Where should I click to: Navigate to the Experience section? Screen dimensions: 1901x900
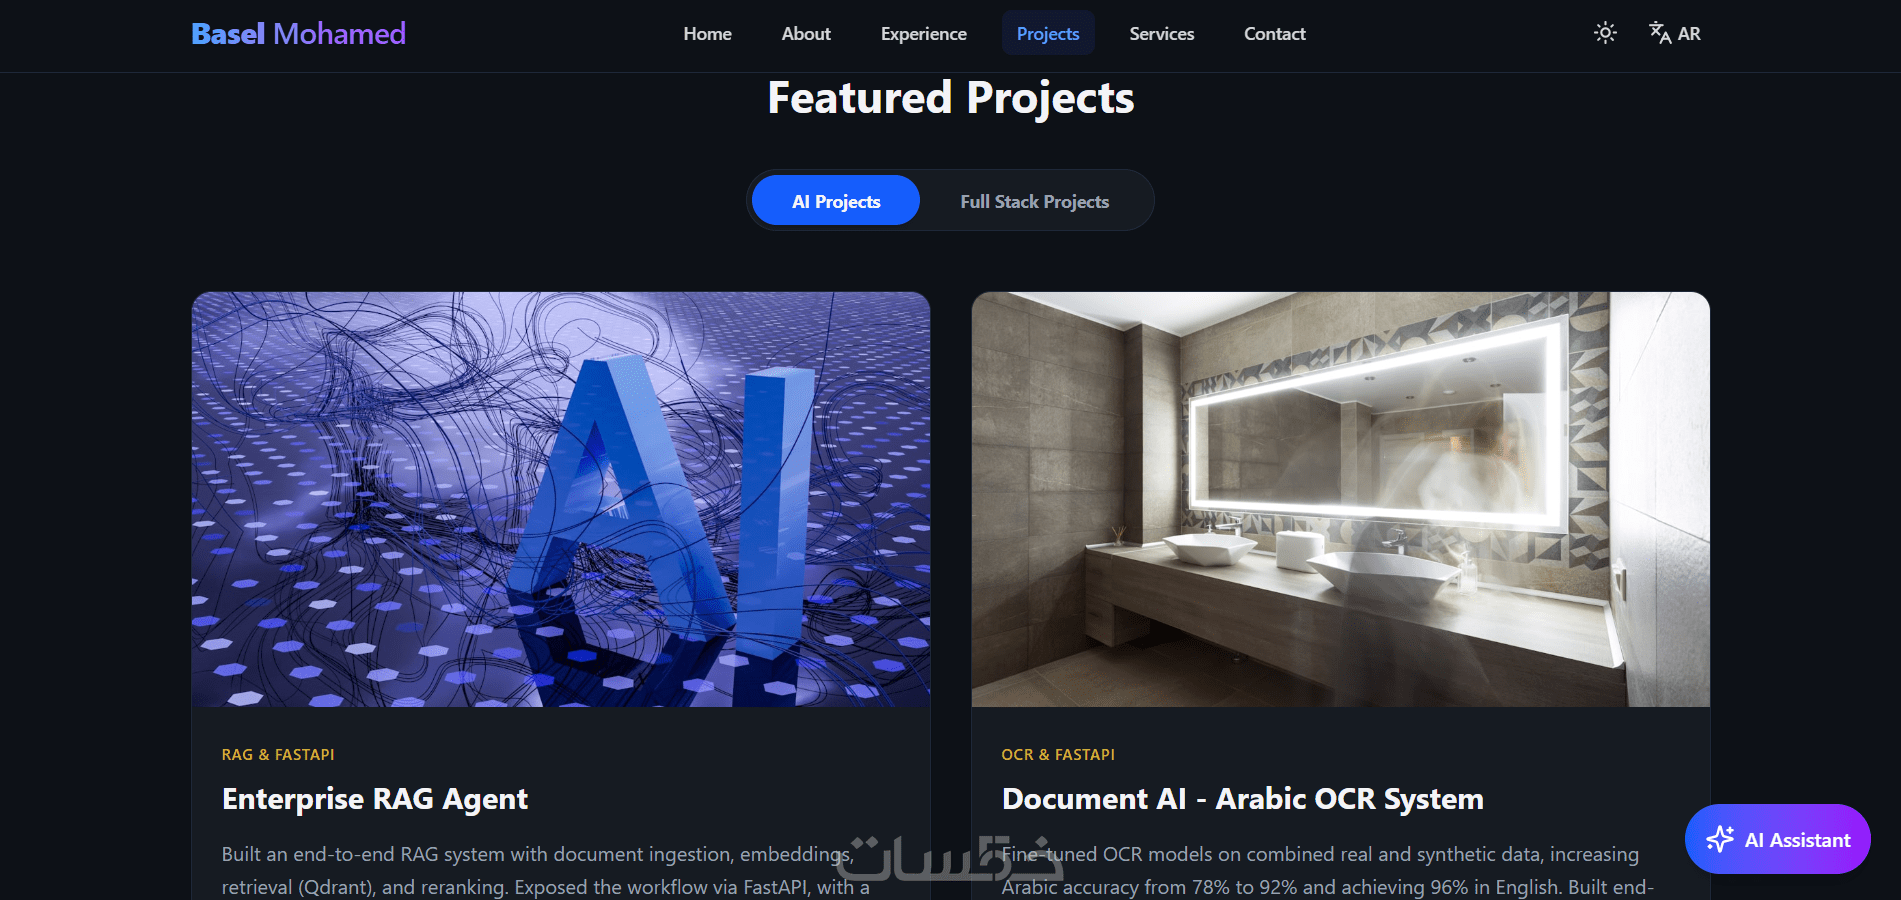(923, 34)
